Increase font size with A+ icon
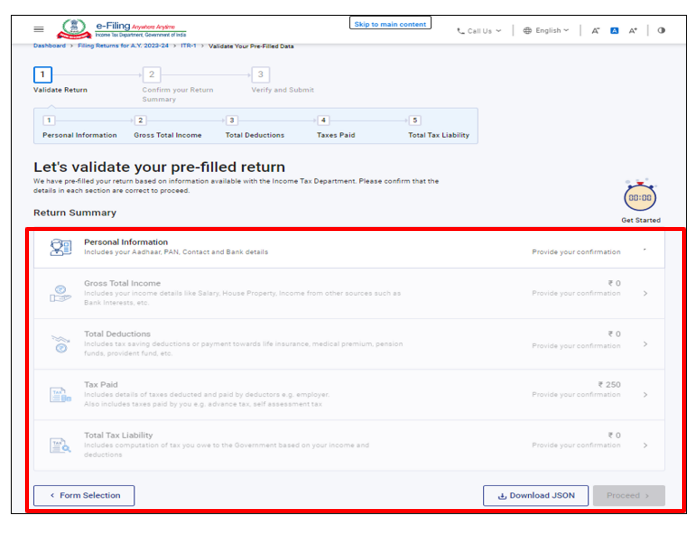Image resolution: width=700 pixels, height=534 pixels. 633,31
